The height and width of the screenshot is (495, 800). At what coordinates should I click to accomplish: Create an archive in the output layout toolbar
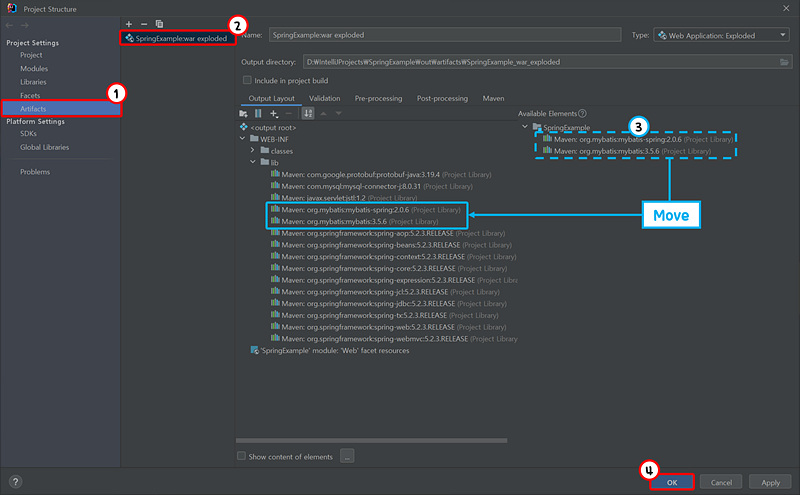[258, 113]
